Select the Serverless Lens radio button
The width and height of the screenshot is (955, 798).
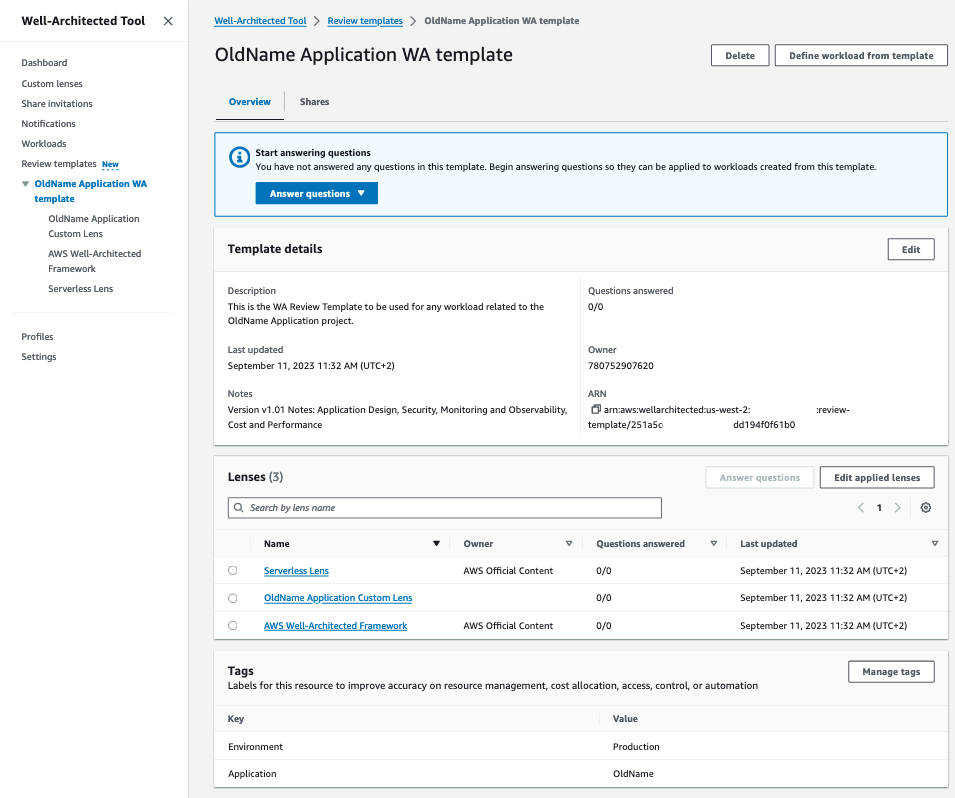231,570
